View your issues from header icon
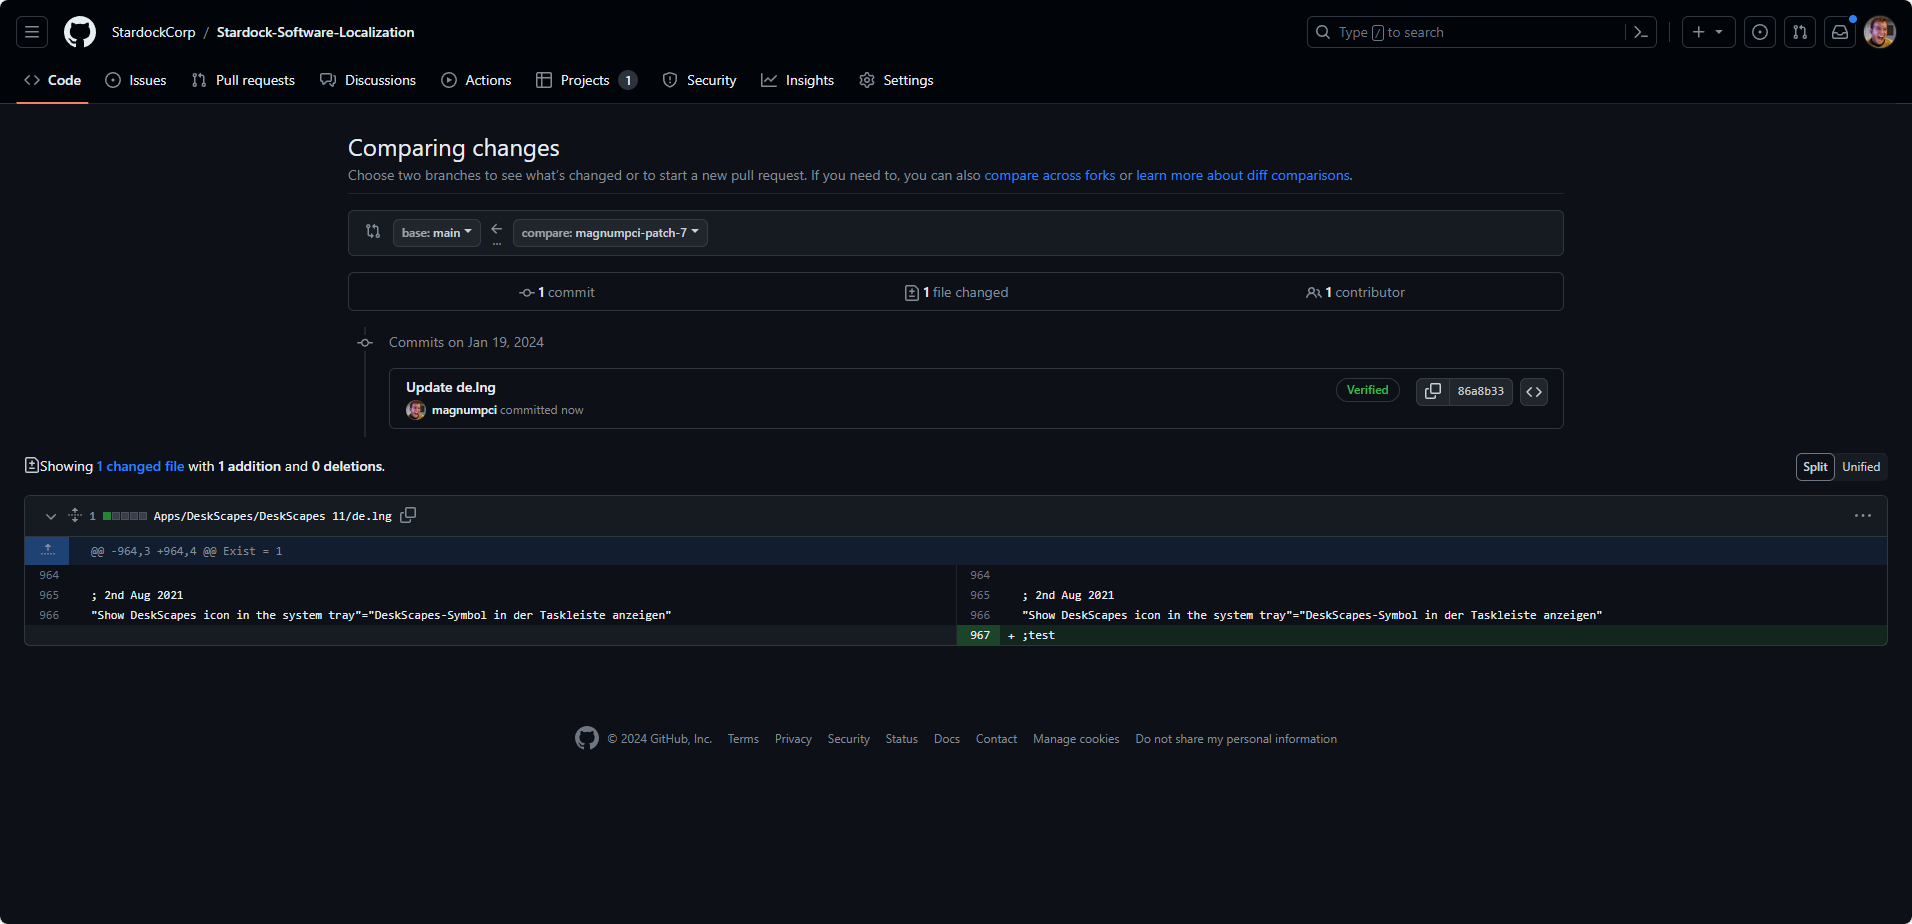 (x=1760, y=32)
